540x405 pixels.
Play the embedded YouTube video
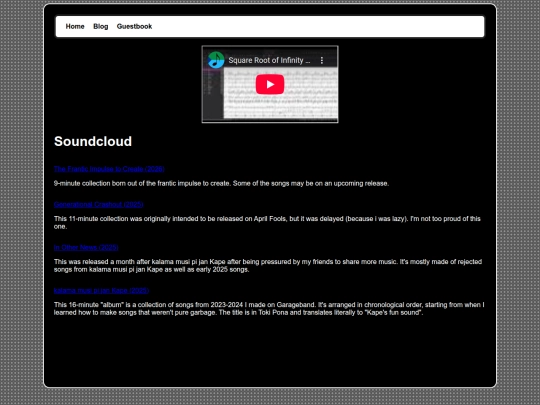(x=270, y=84)
